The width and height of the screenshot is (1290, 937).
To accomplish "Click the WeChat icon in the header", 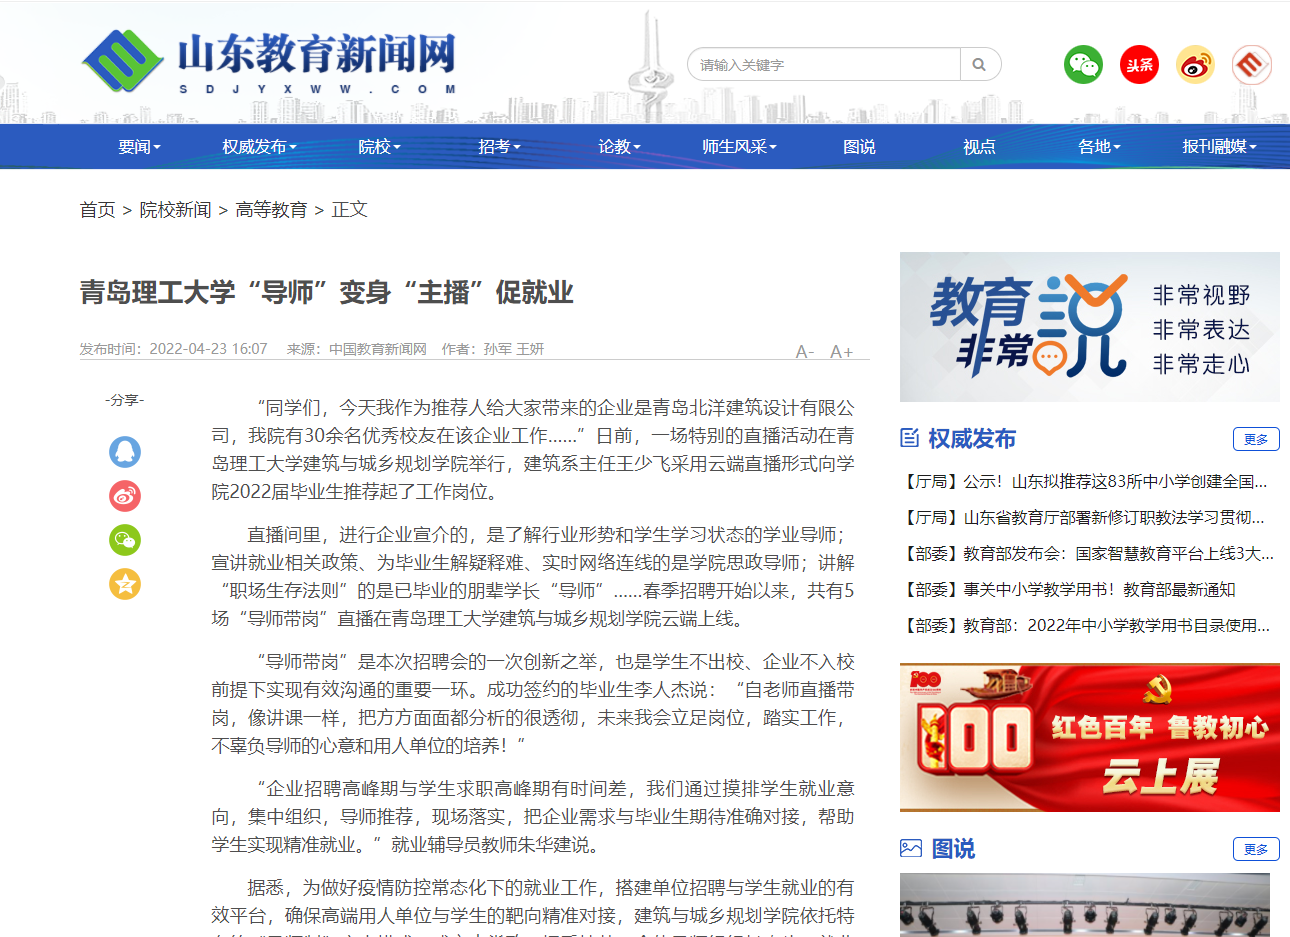I will (1083, 65).
